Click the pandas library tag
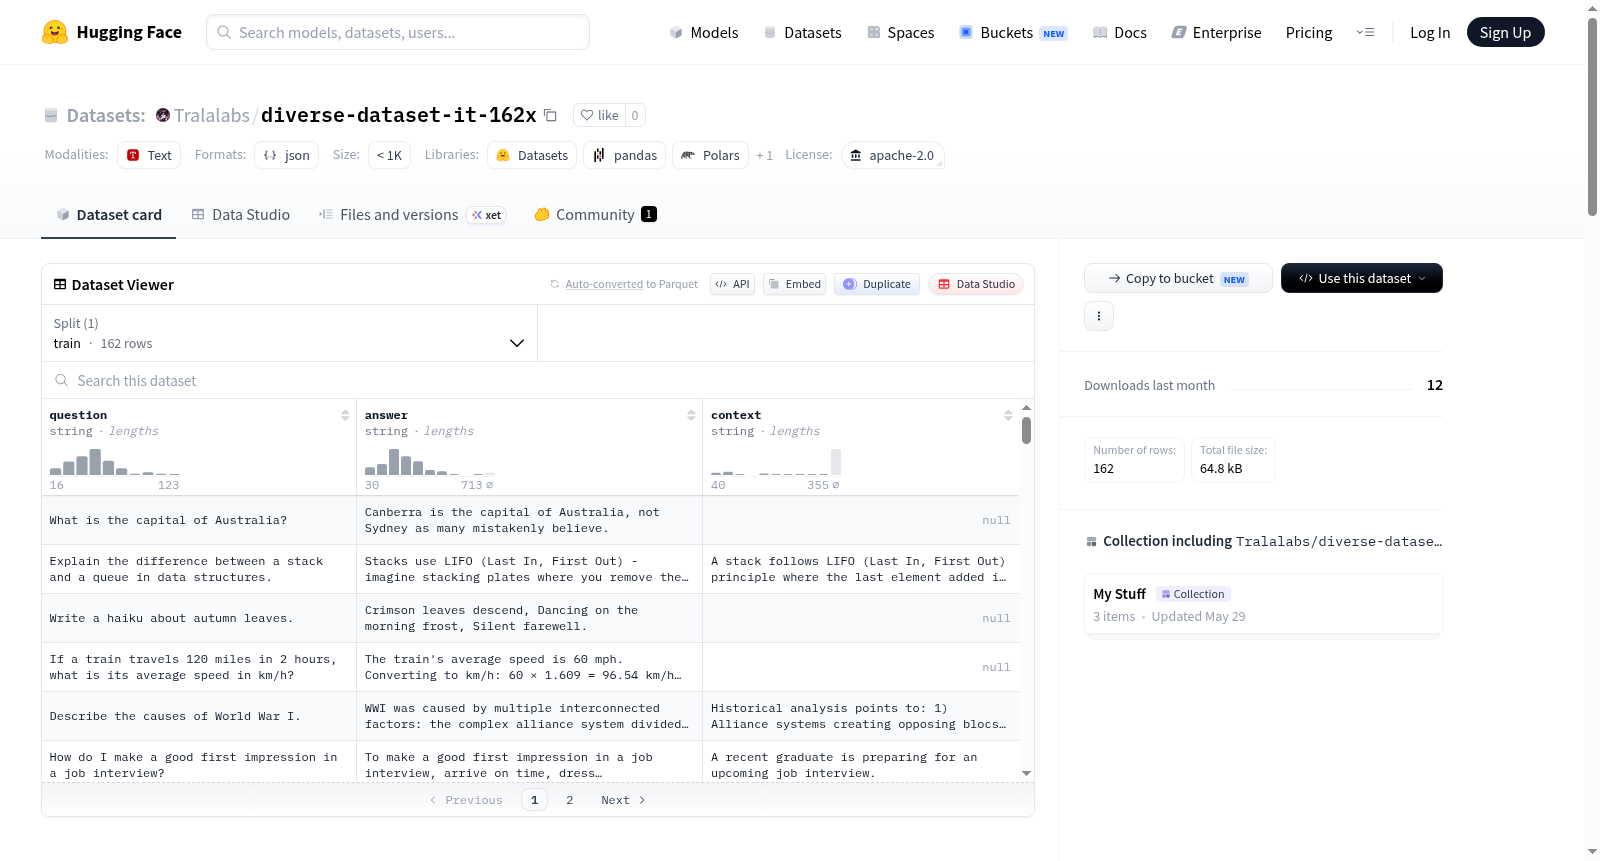 [x=624, y=155]
